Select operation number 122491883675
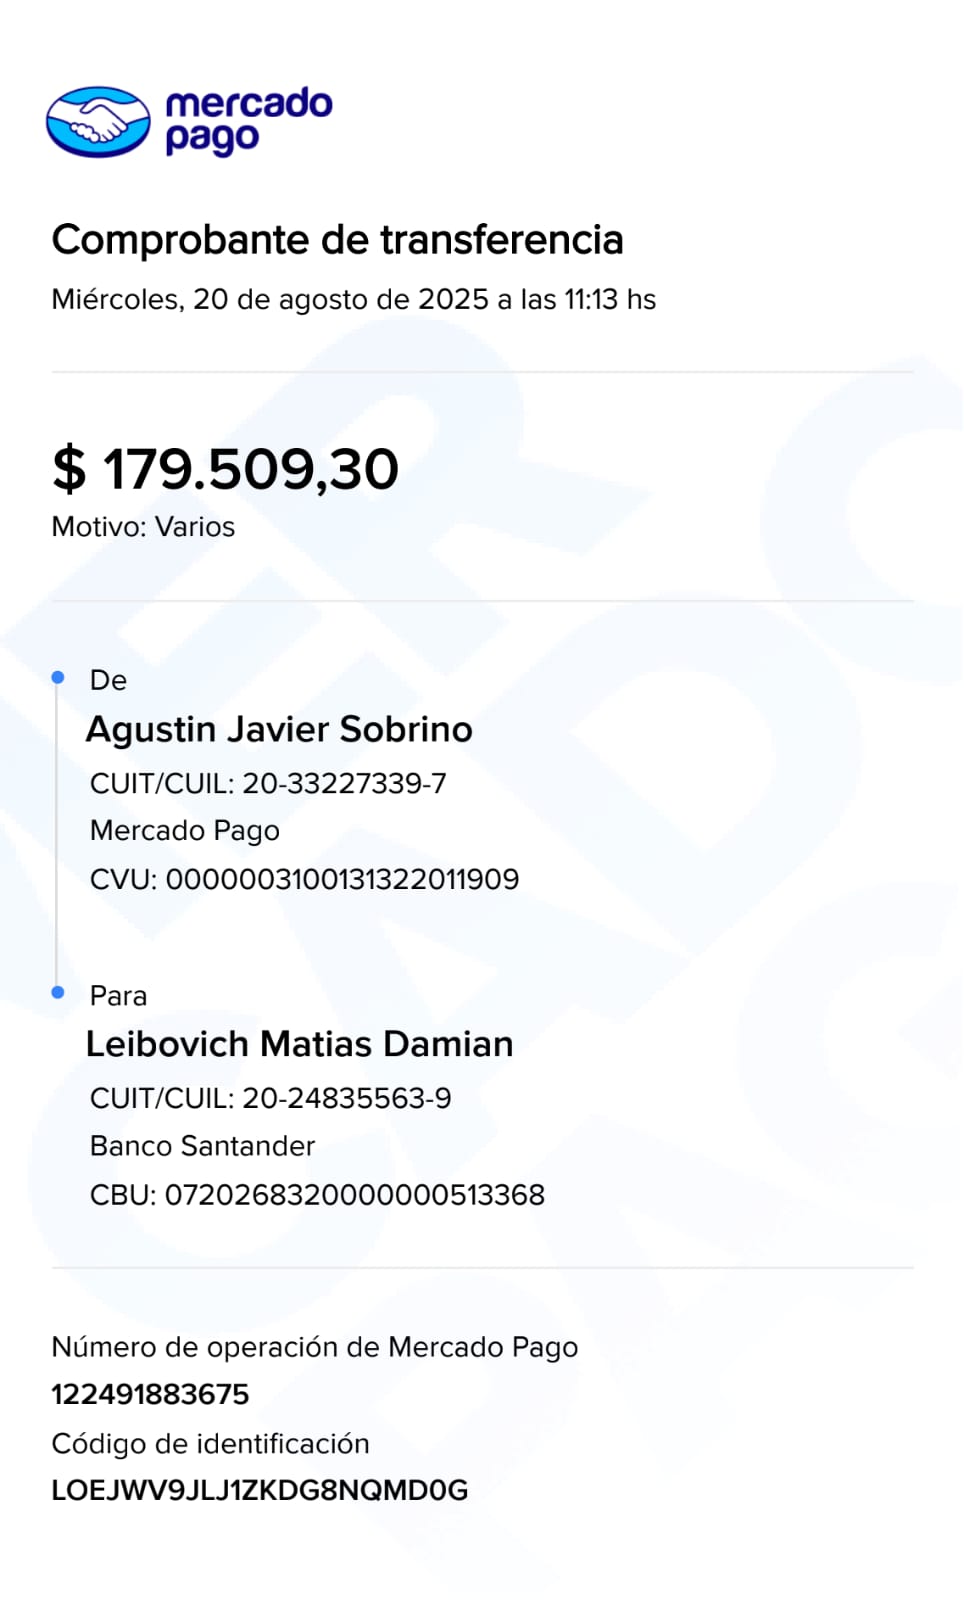The image size is (964, 1600). pyautogui.click(x=150, y=1395)
